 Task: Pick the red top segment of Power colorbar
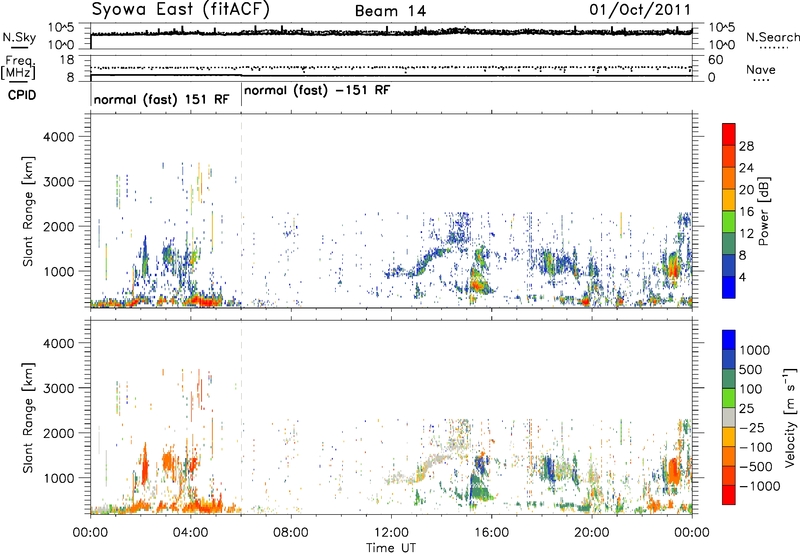pyautogui.click(x=729, y=134)
